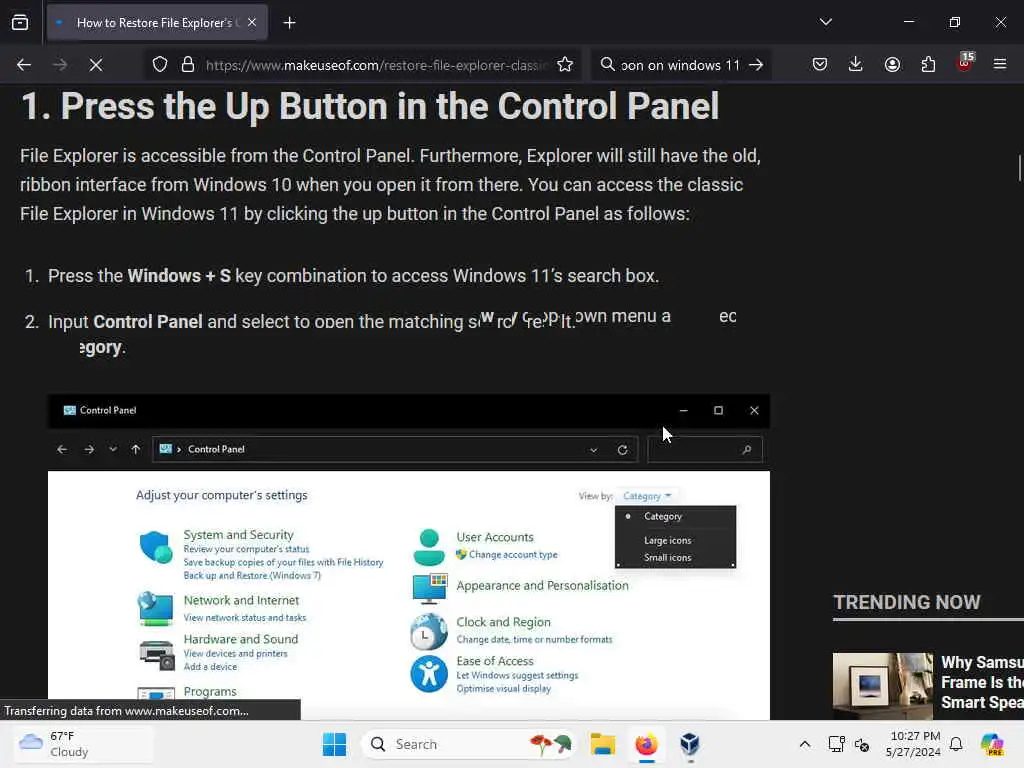The width and height of the screenshot is (1024, 768).
Task: Click the Ease of Access accessibility icon
Action: 428,673
